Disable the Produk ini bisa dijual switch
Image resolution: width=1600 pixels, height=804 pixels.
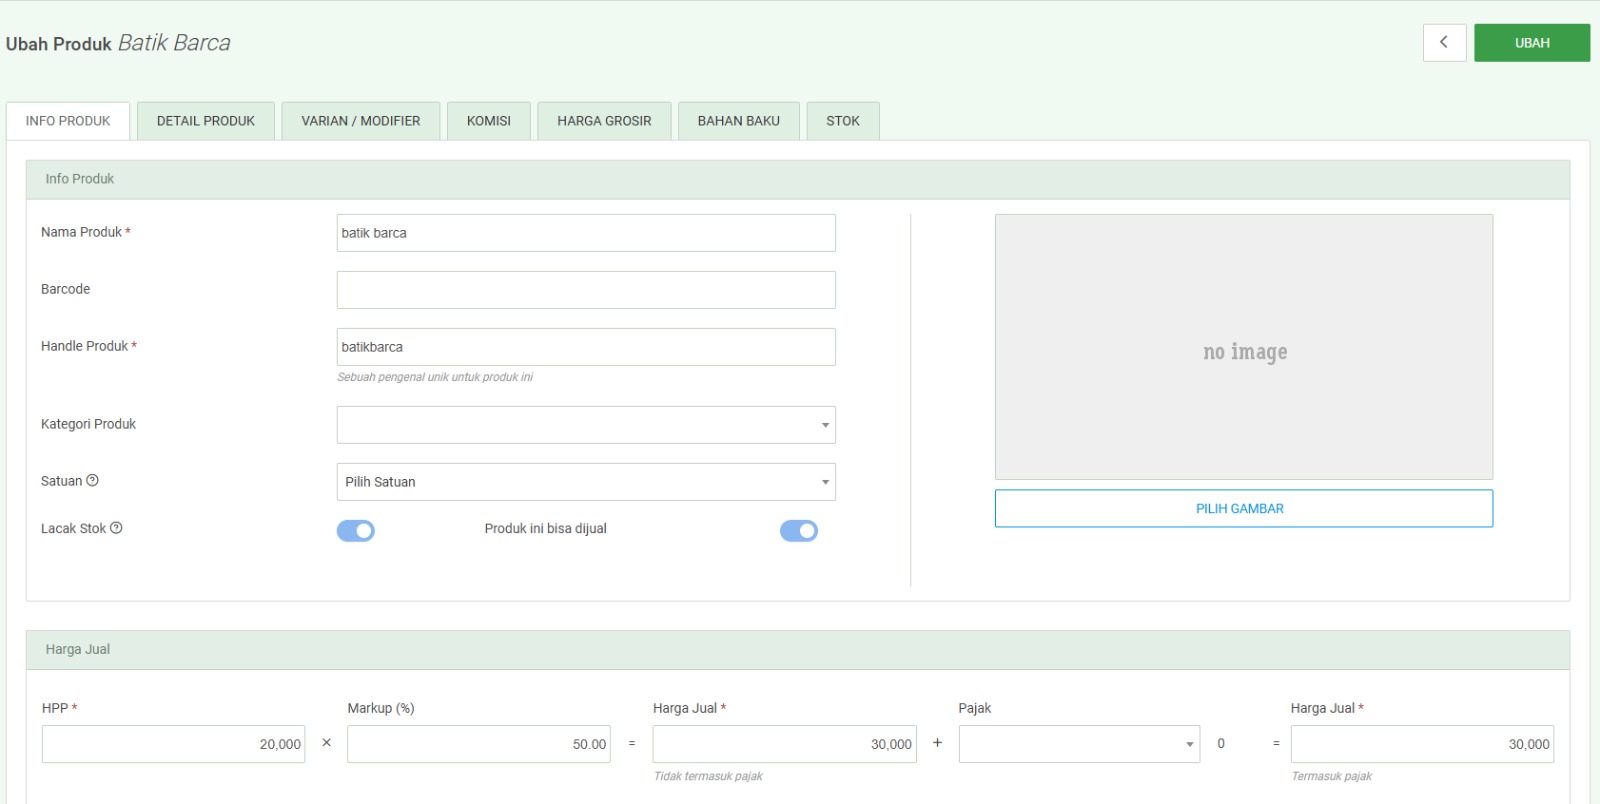click(798, 531)
